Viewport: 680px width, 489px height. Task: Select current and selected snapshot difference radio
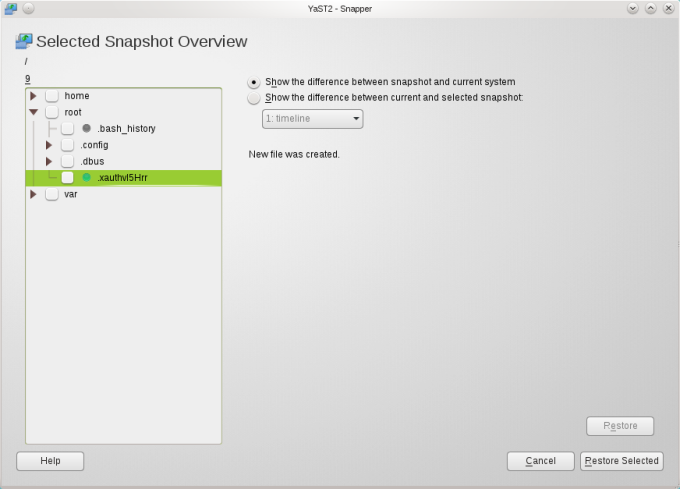[254, 98]
